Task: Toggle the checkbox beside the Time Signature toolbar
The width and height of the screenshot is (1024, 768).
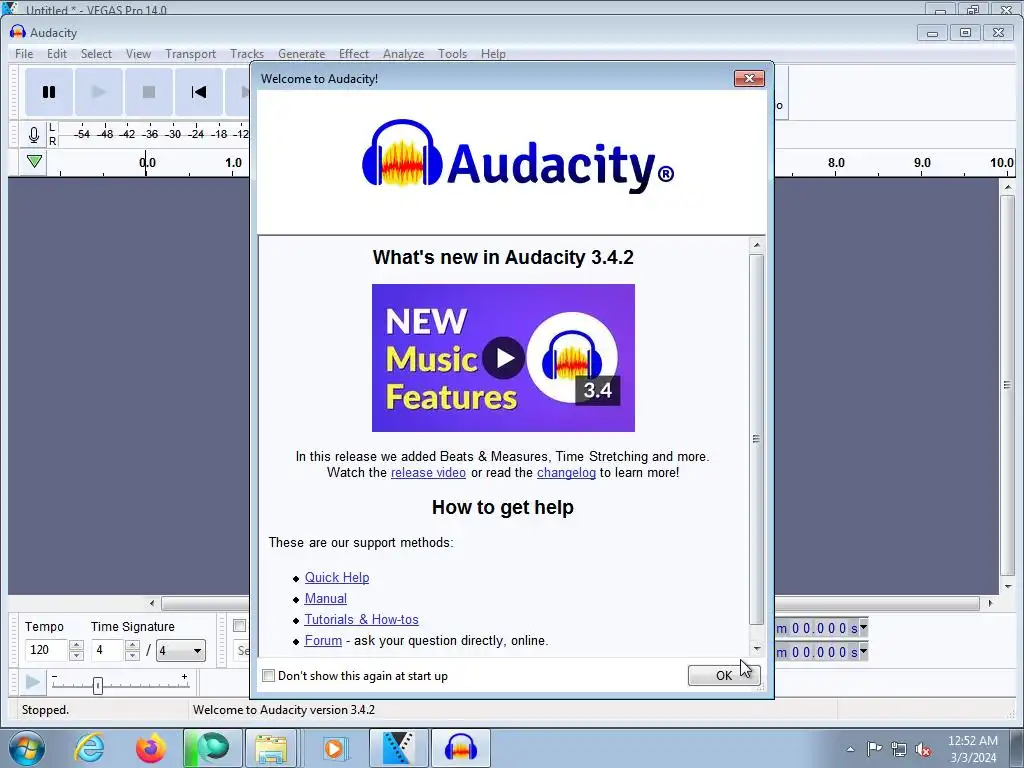Action: [x=240, y=626]
